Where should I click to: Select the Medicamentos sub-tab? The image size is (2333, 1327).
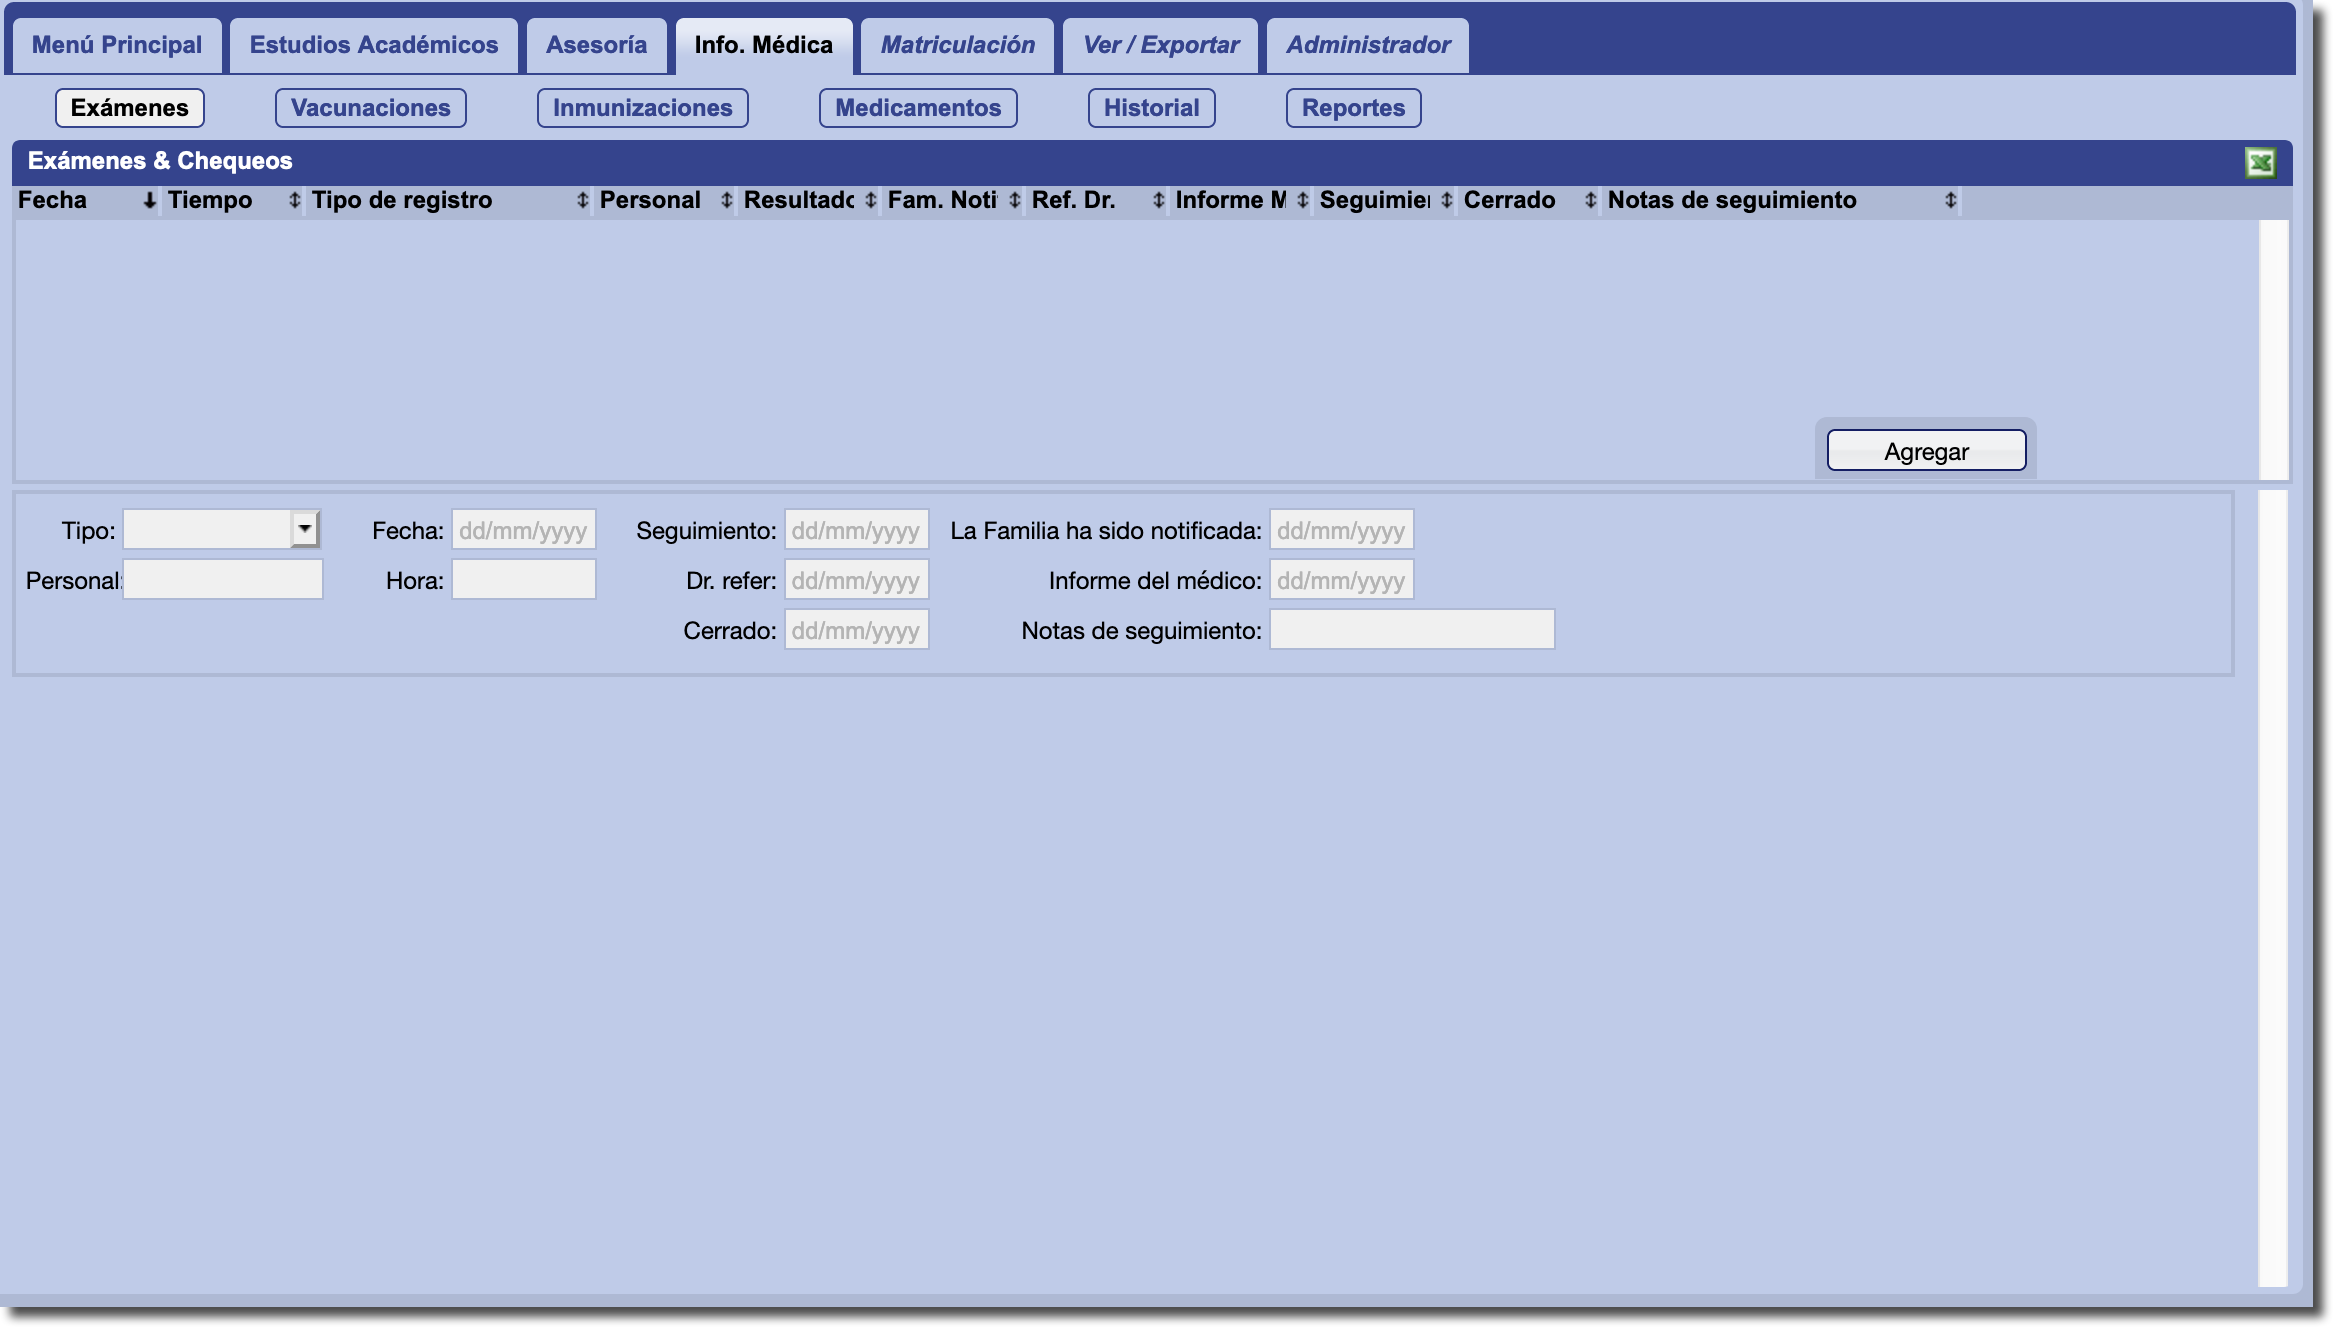(917, 108)
